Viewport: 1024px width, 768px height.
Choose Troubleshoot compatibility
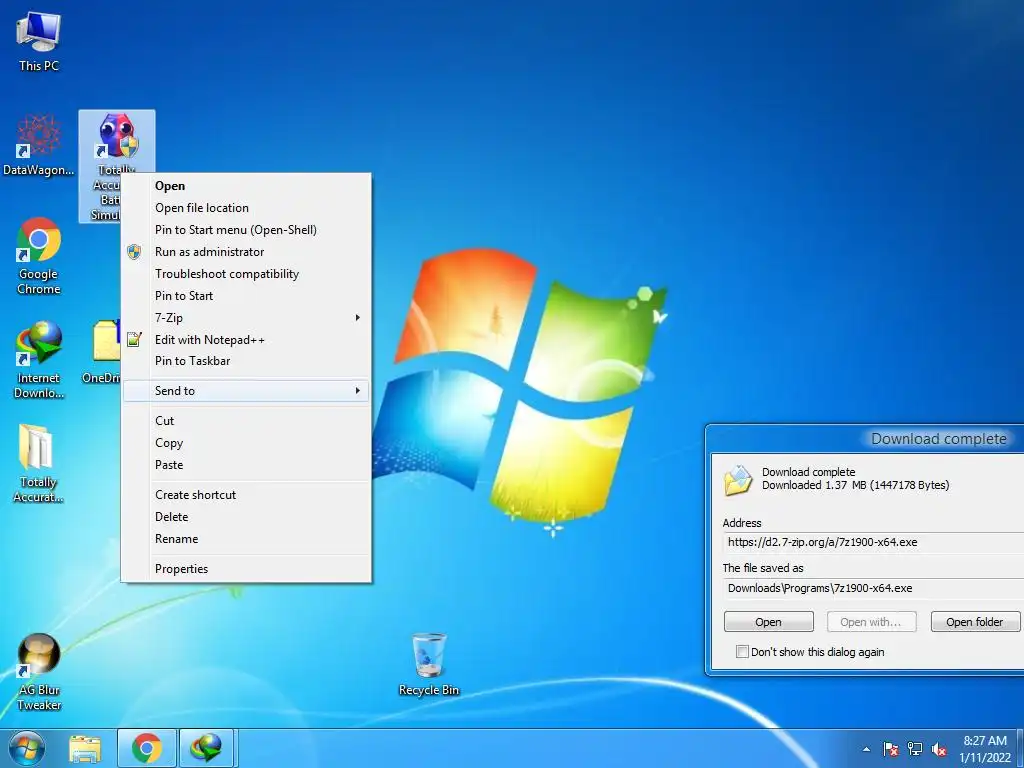[x=246, y=274]
